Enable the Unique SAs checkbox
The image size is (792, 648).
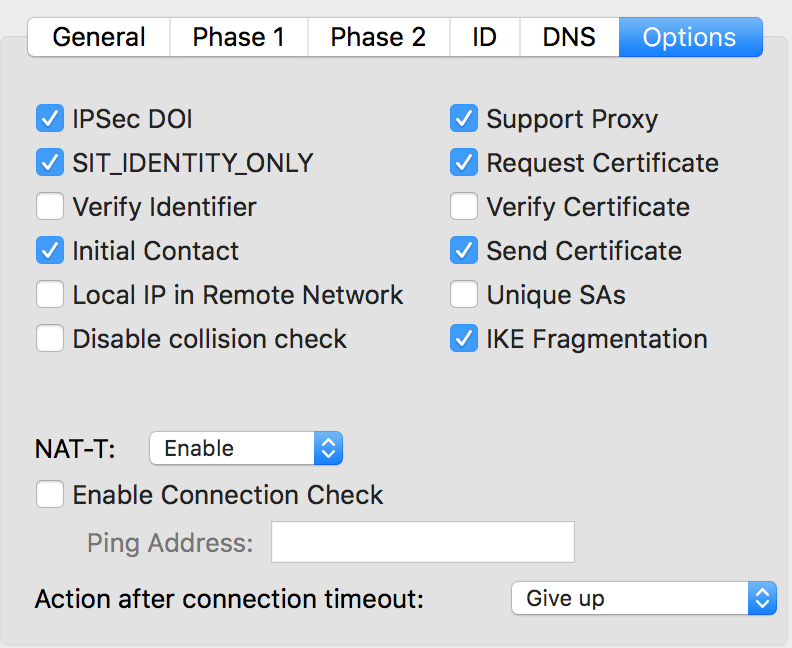tap(463, 295)
